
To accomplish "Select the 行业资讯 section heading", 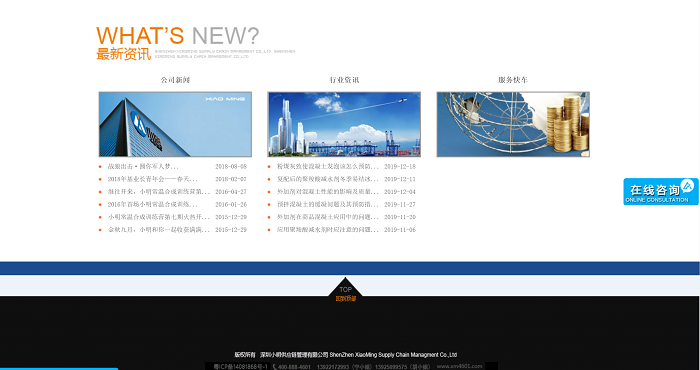I will pos(344,80).
